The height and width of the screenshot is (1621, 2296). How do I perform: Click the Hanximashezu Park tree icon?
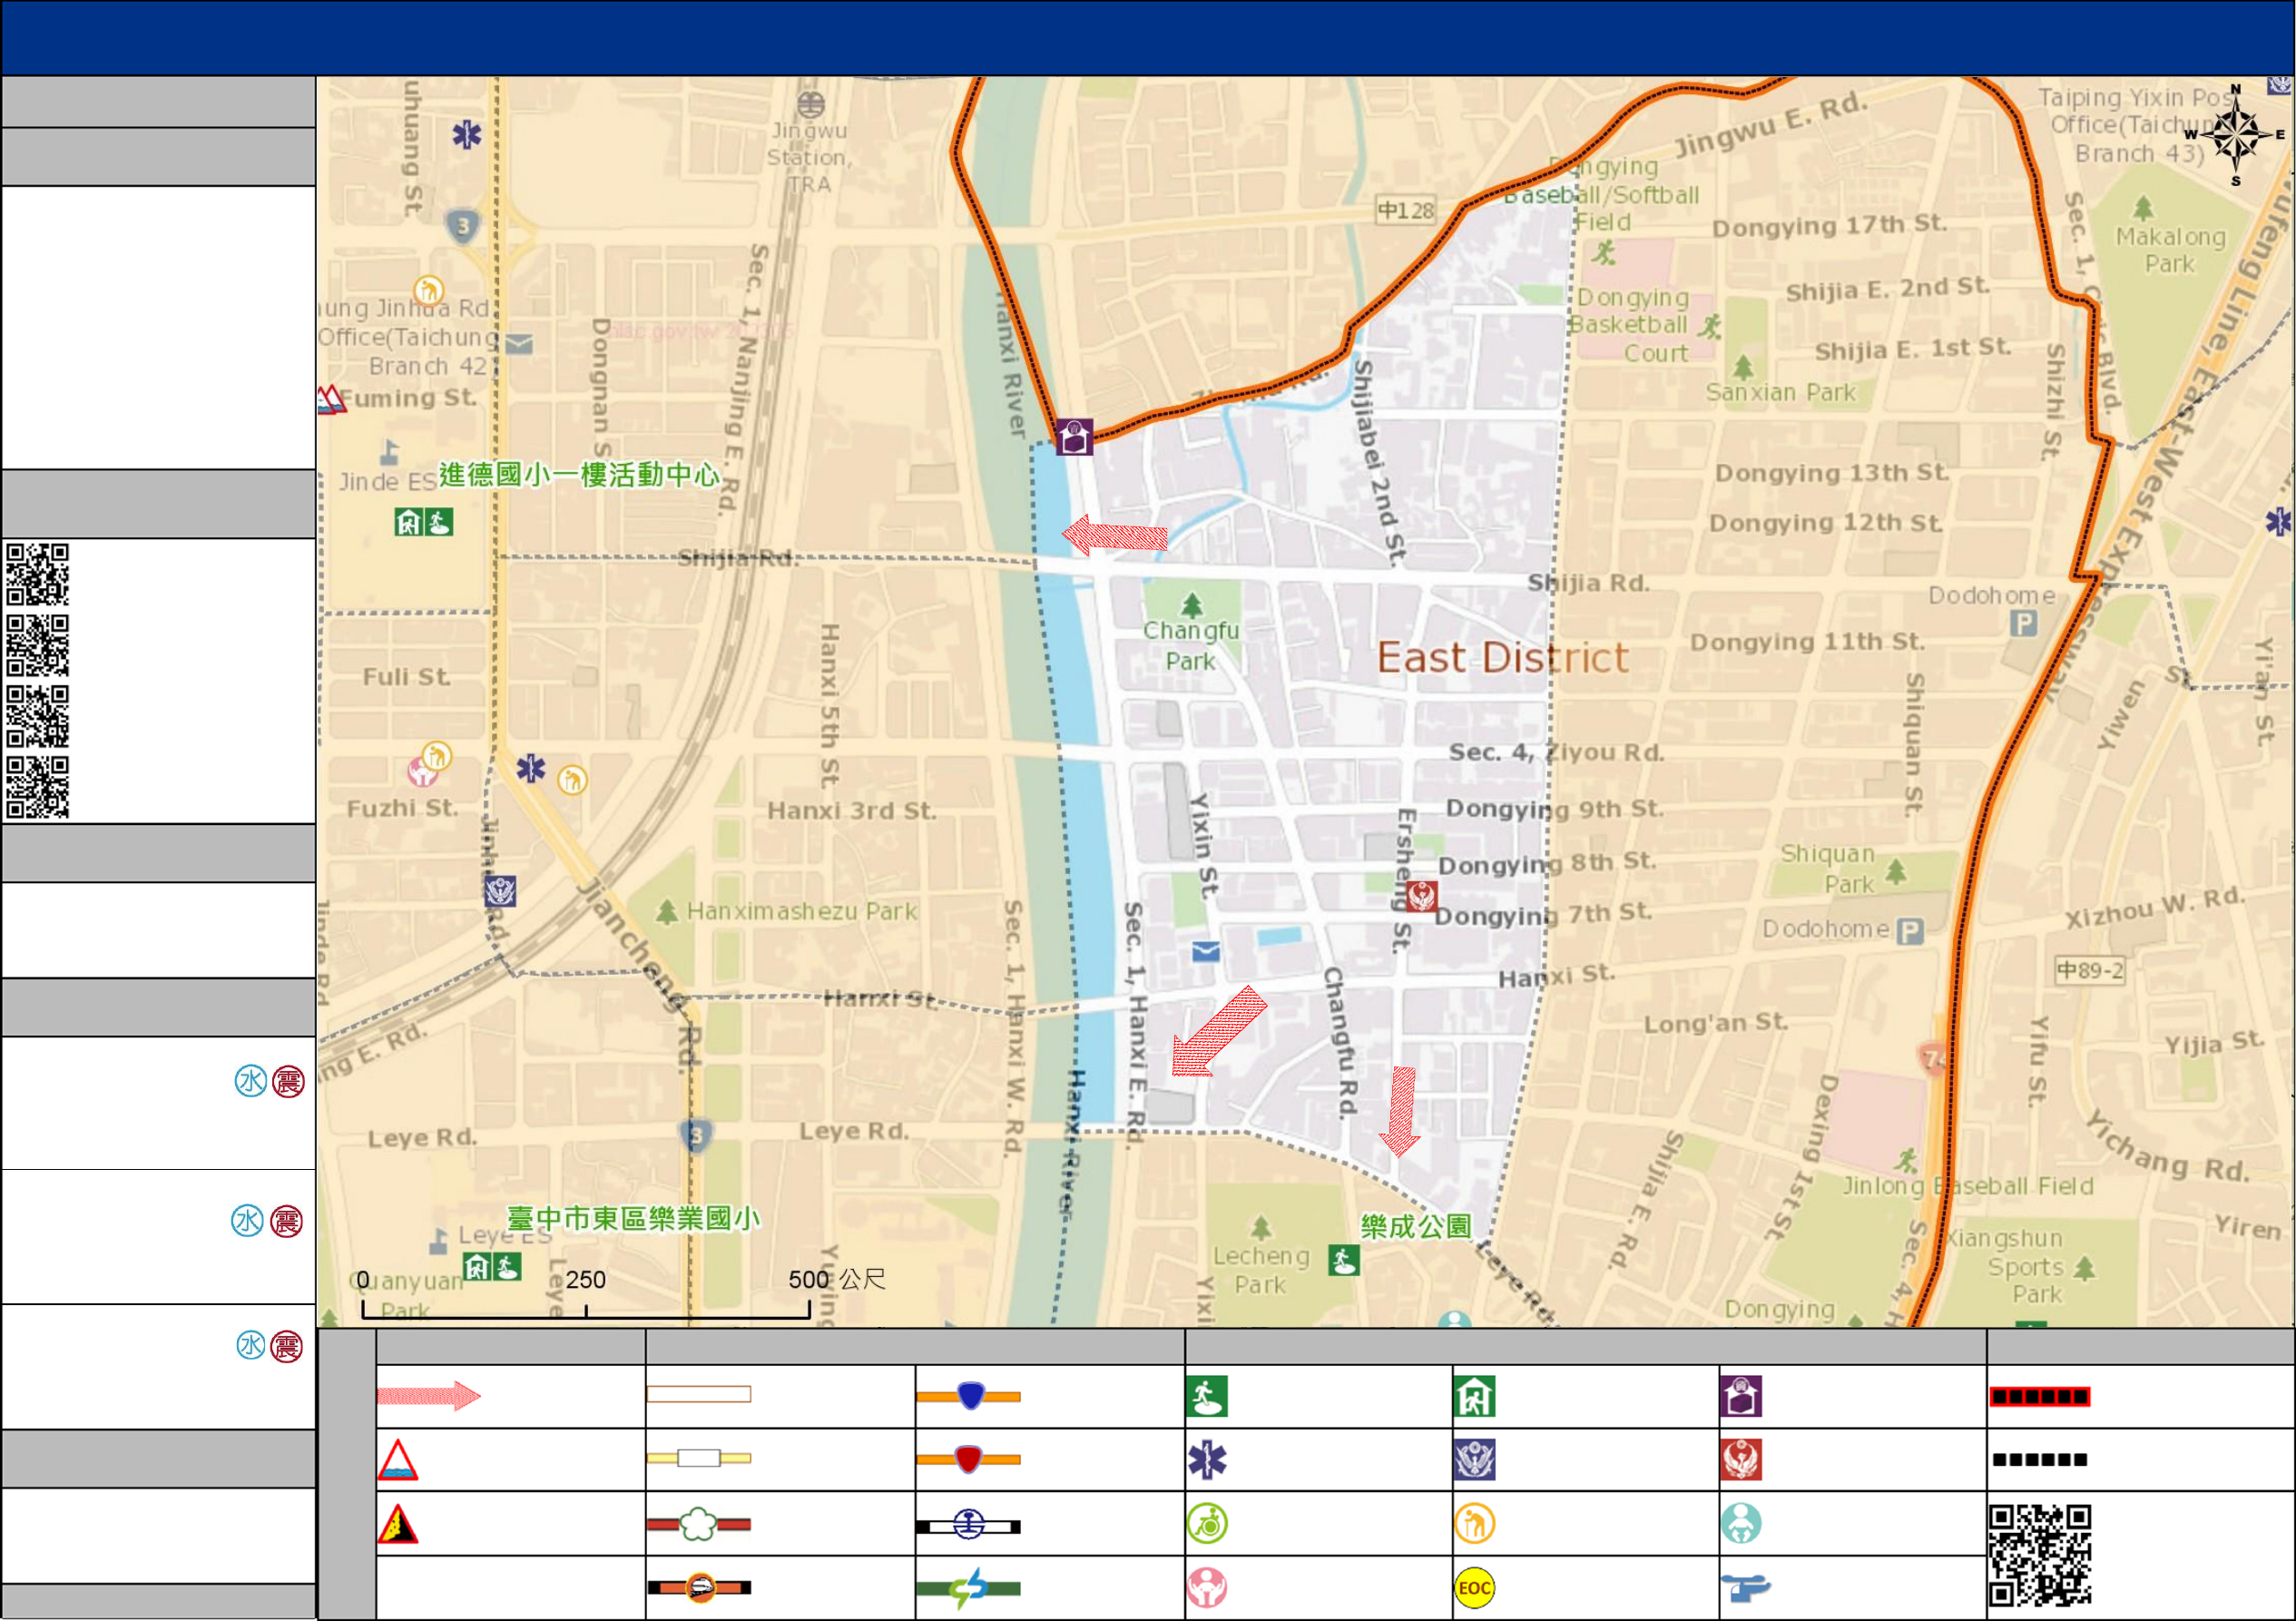pos(667,911)
